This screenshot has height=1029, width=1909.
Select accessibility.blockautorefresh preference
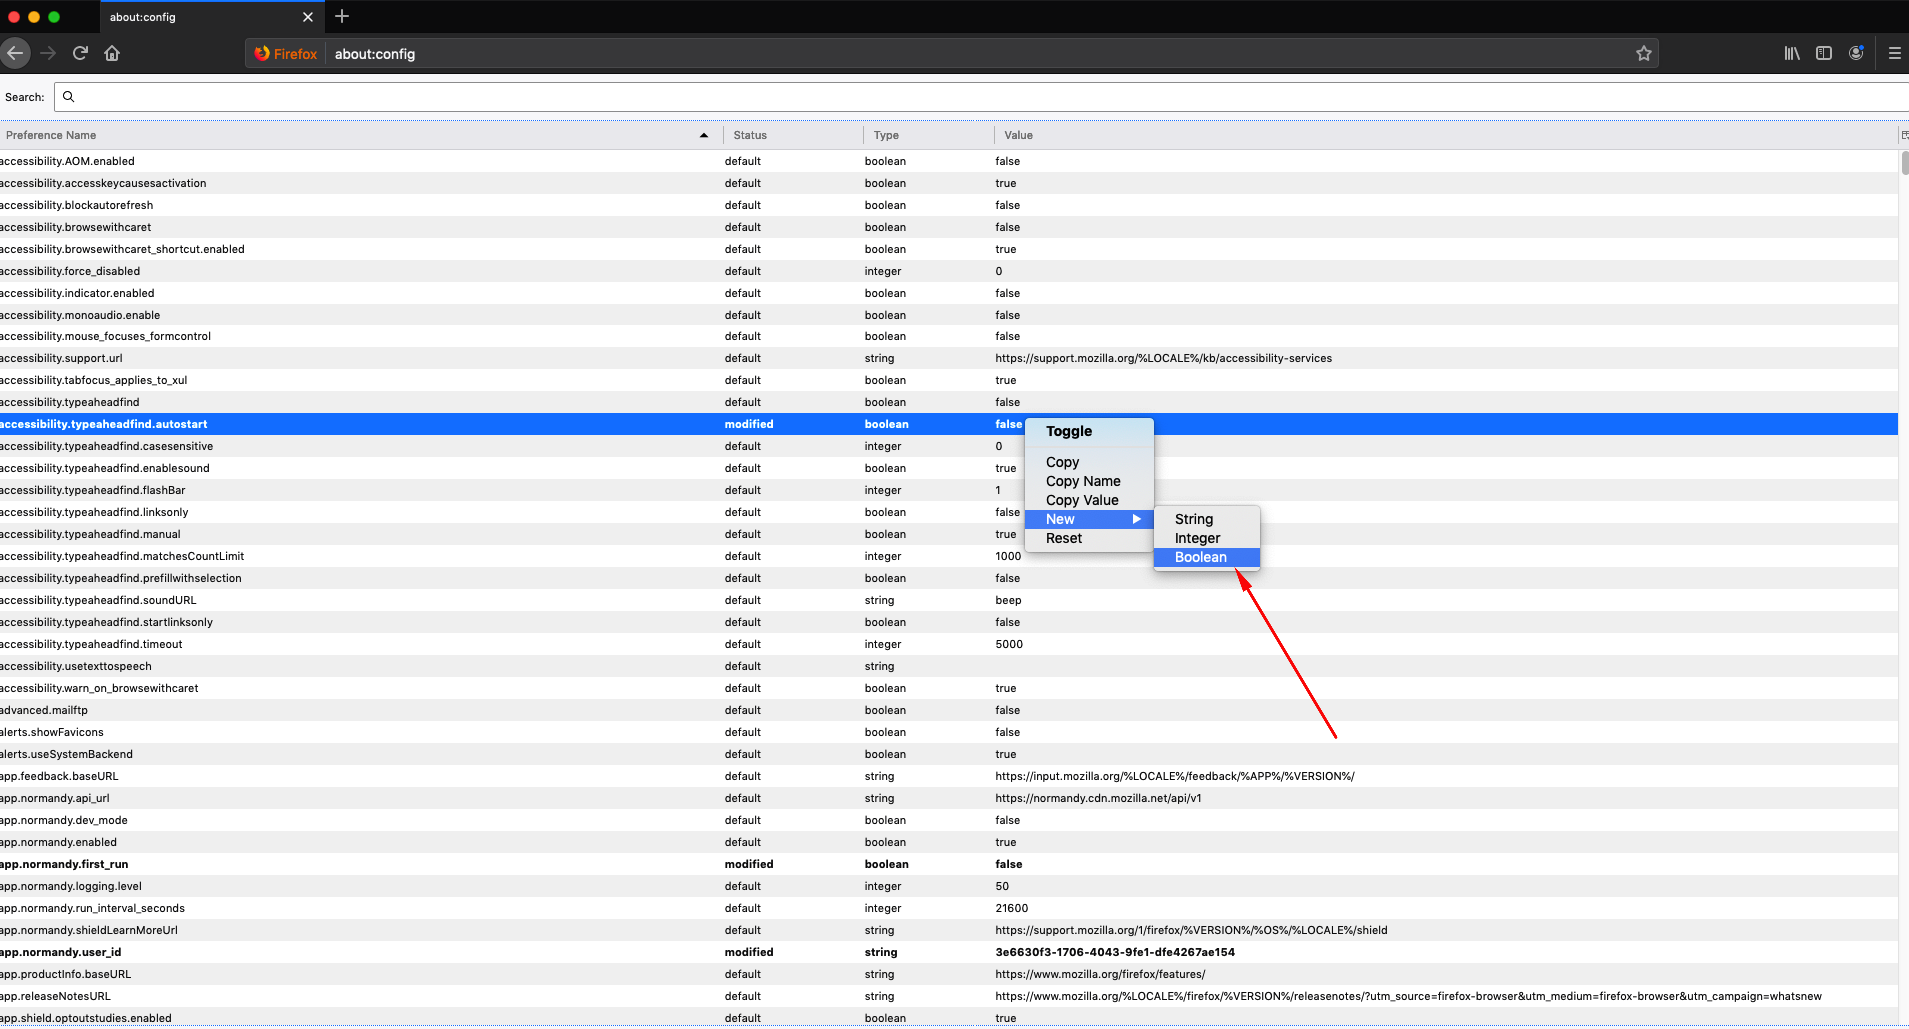[x=948, y=205]
